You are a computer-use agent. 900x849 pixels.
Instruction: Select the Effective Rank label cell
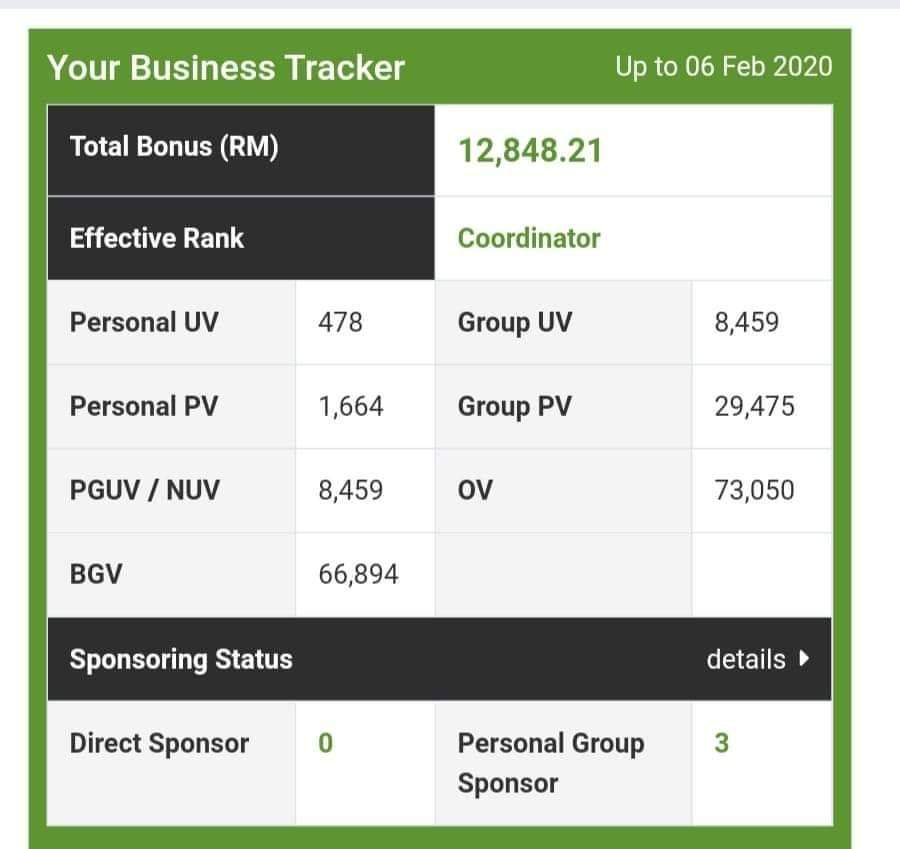tap(157, 238)
